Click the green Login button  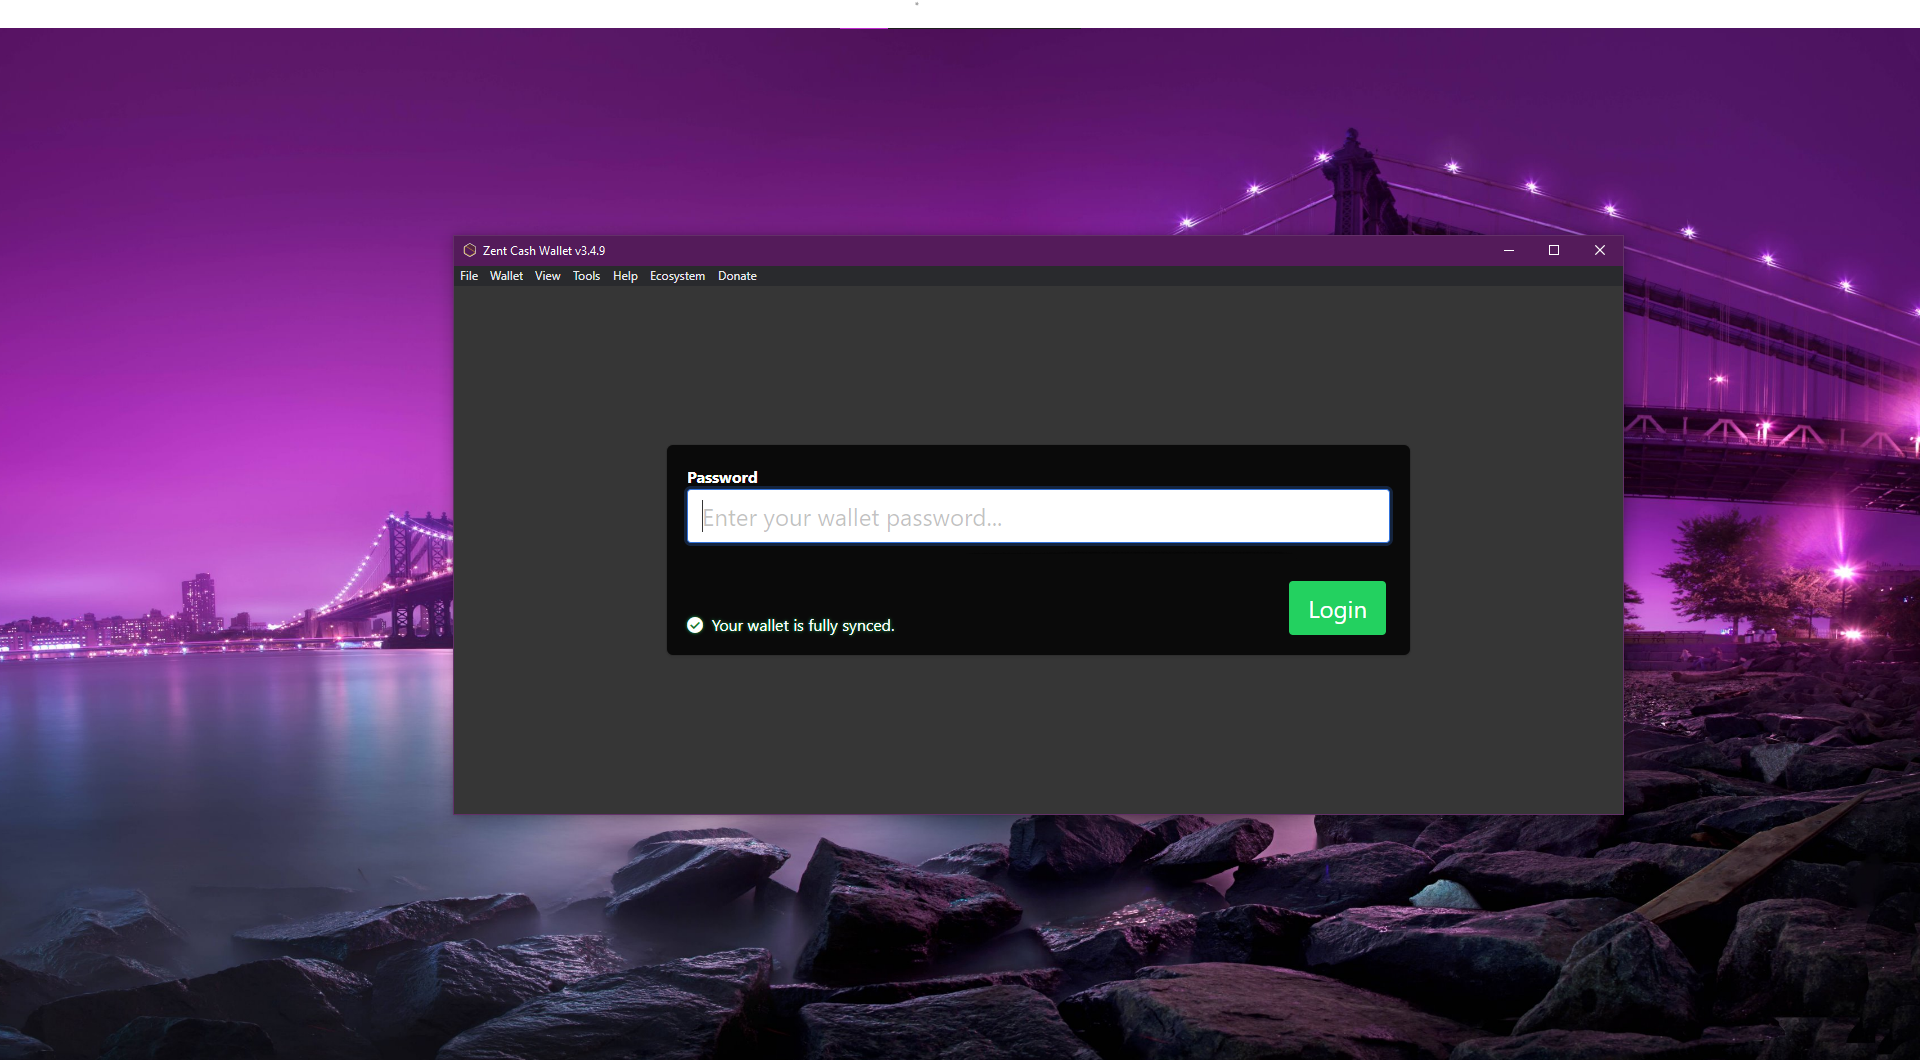pos(1337,608)
